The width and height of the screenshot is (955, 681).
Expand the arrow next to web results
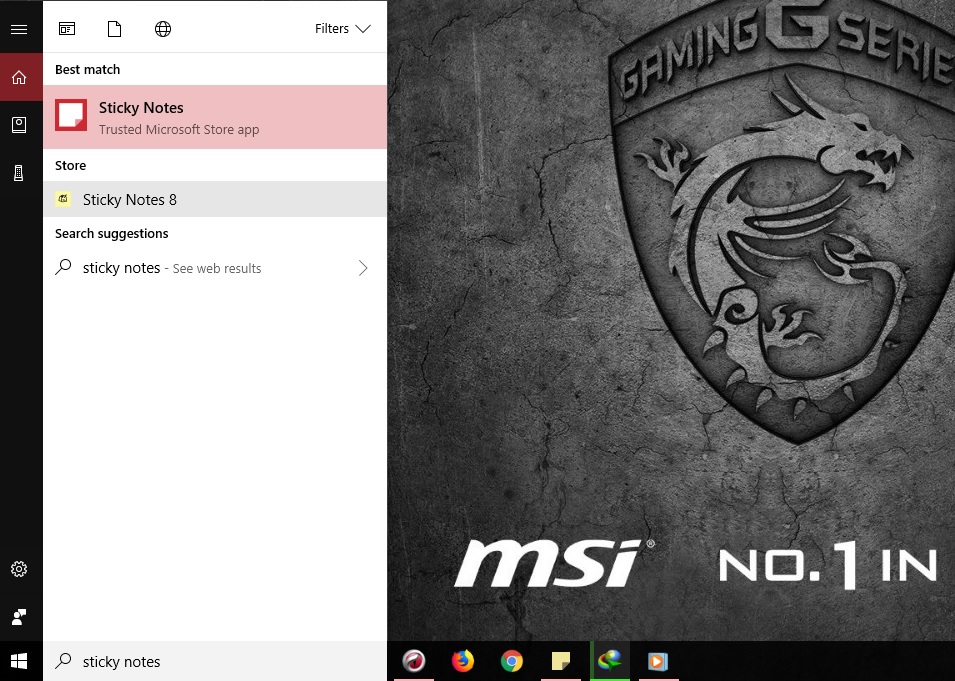(363, 268)
